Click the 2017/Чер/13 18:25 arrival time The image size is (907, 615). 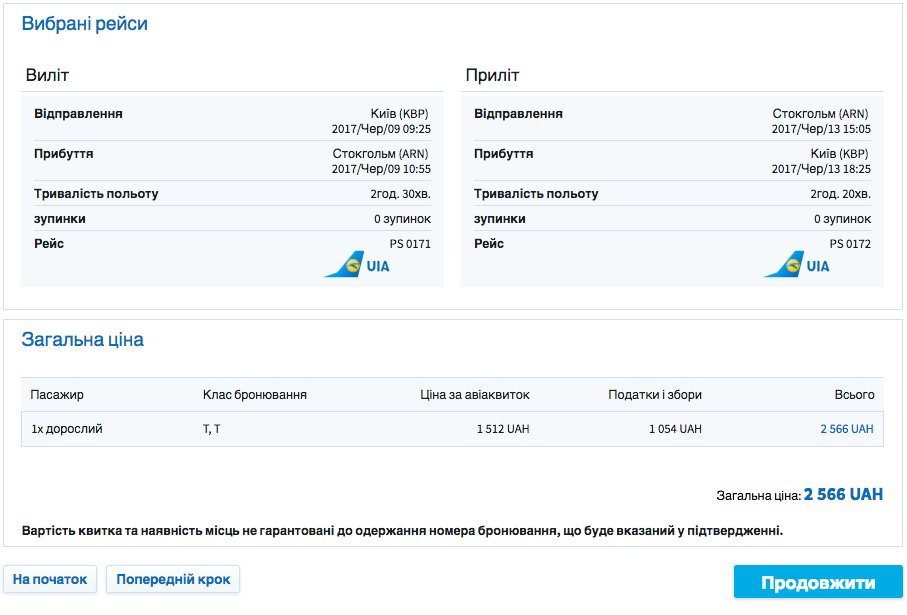pos(821,169)
